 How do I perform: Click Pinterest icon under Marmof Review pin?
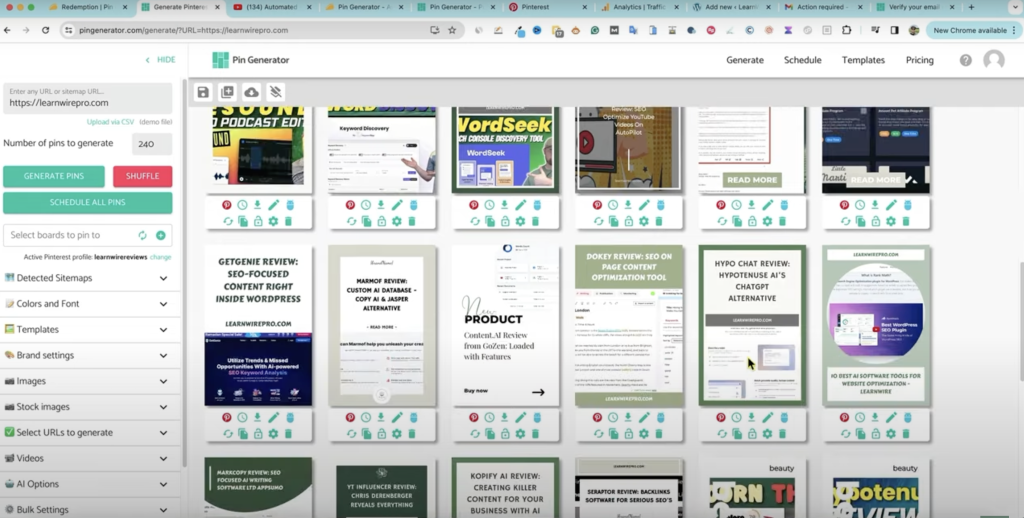point(350,417)
